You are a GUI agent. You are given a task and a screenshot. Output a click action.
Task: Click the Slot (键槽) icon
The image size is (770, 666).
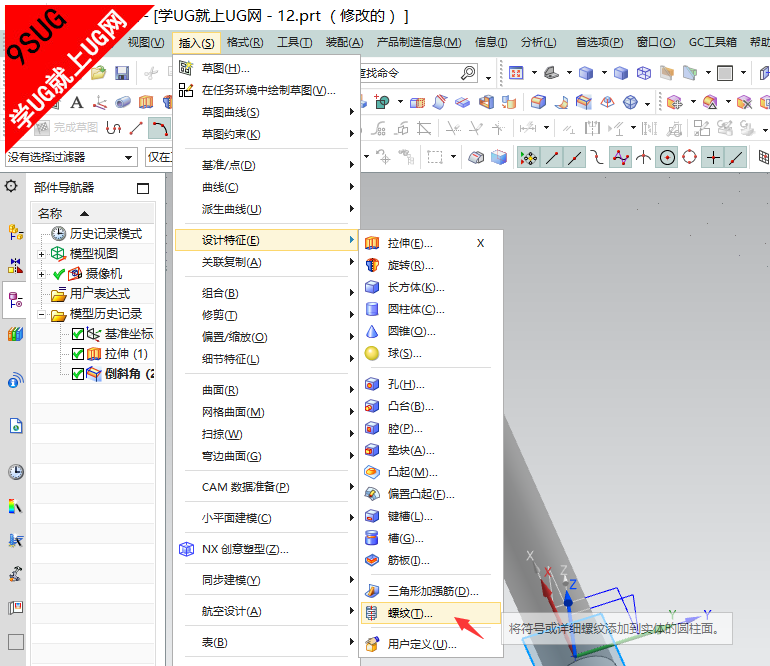coord(372,516)
